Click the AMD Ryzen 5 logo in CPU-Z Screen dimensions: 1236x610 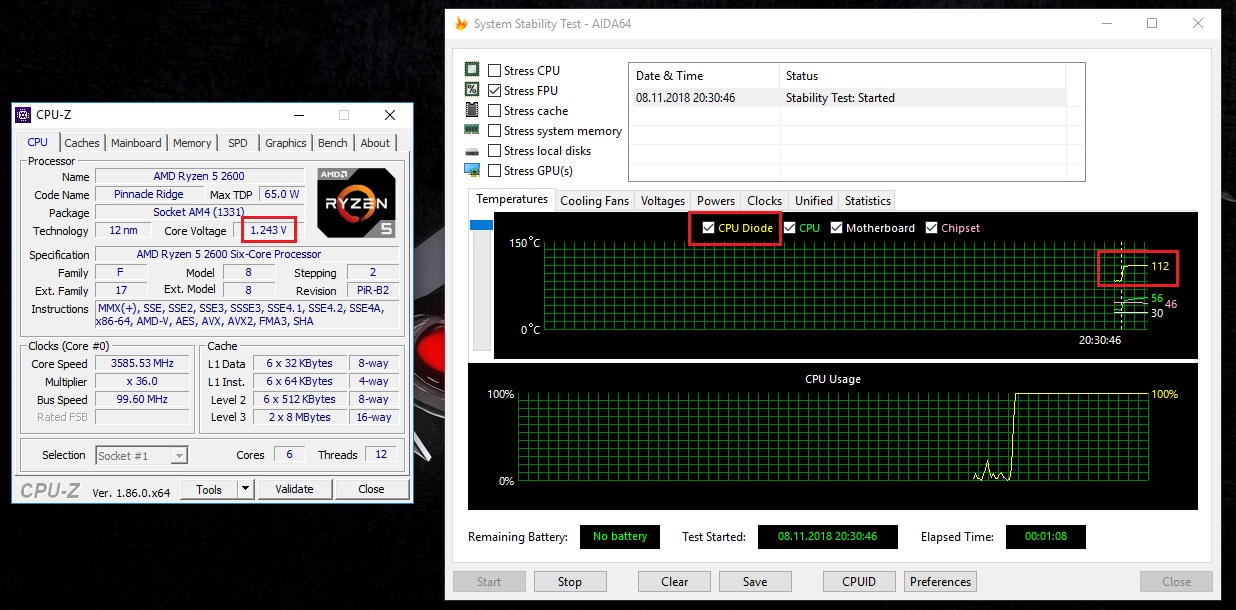click(x=356, y=203)
